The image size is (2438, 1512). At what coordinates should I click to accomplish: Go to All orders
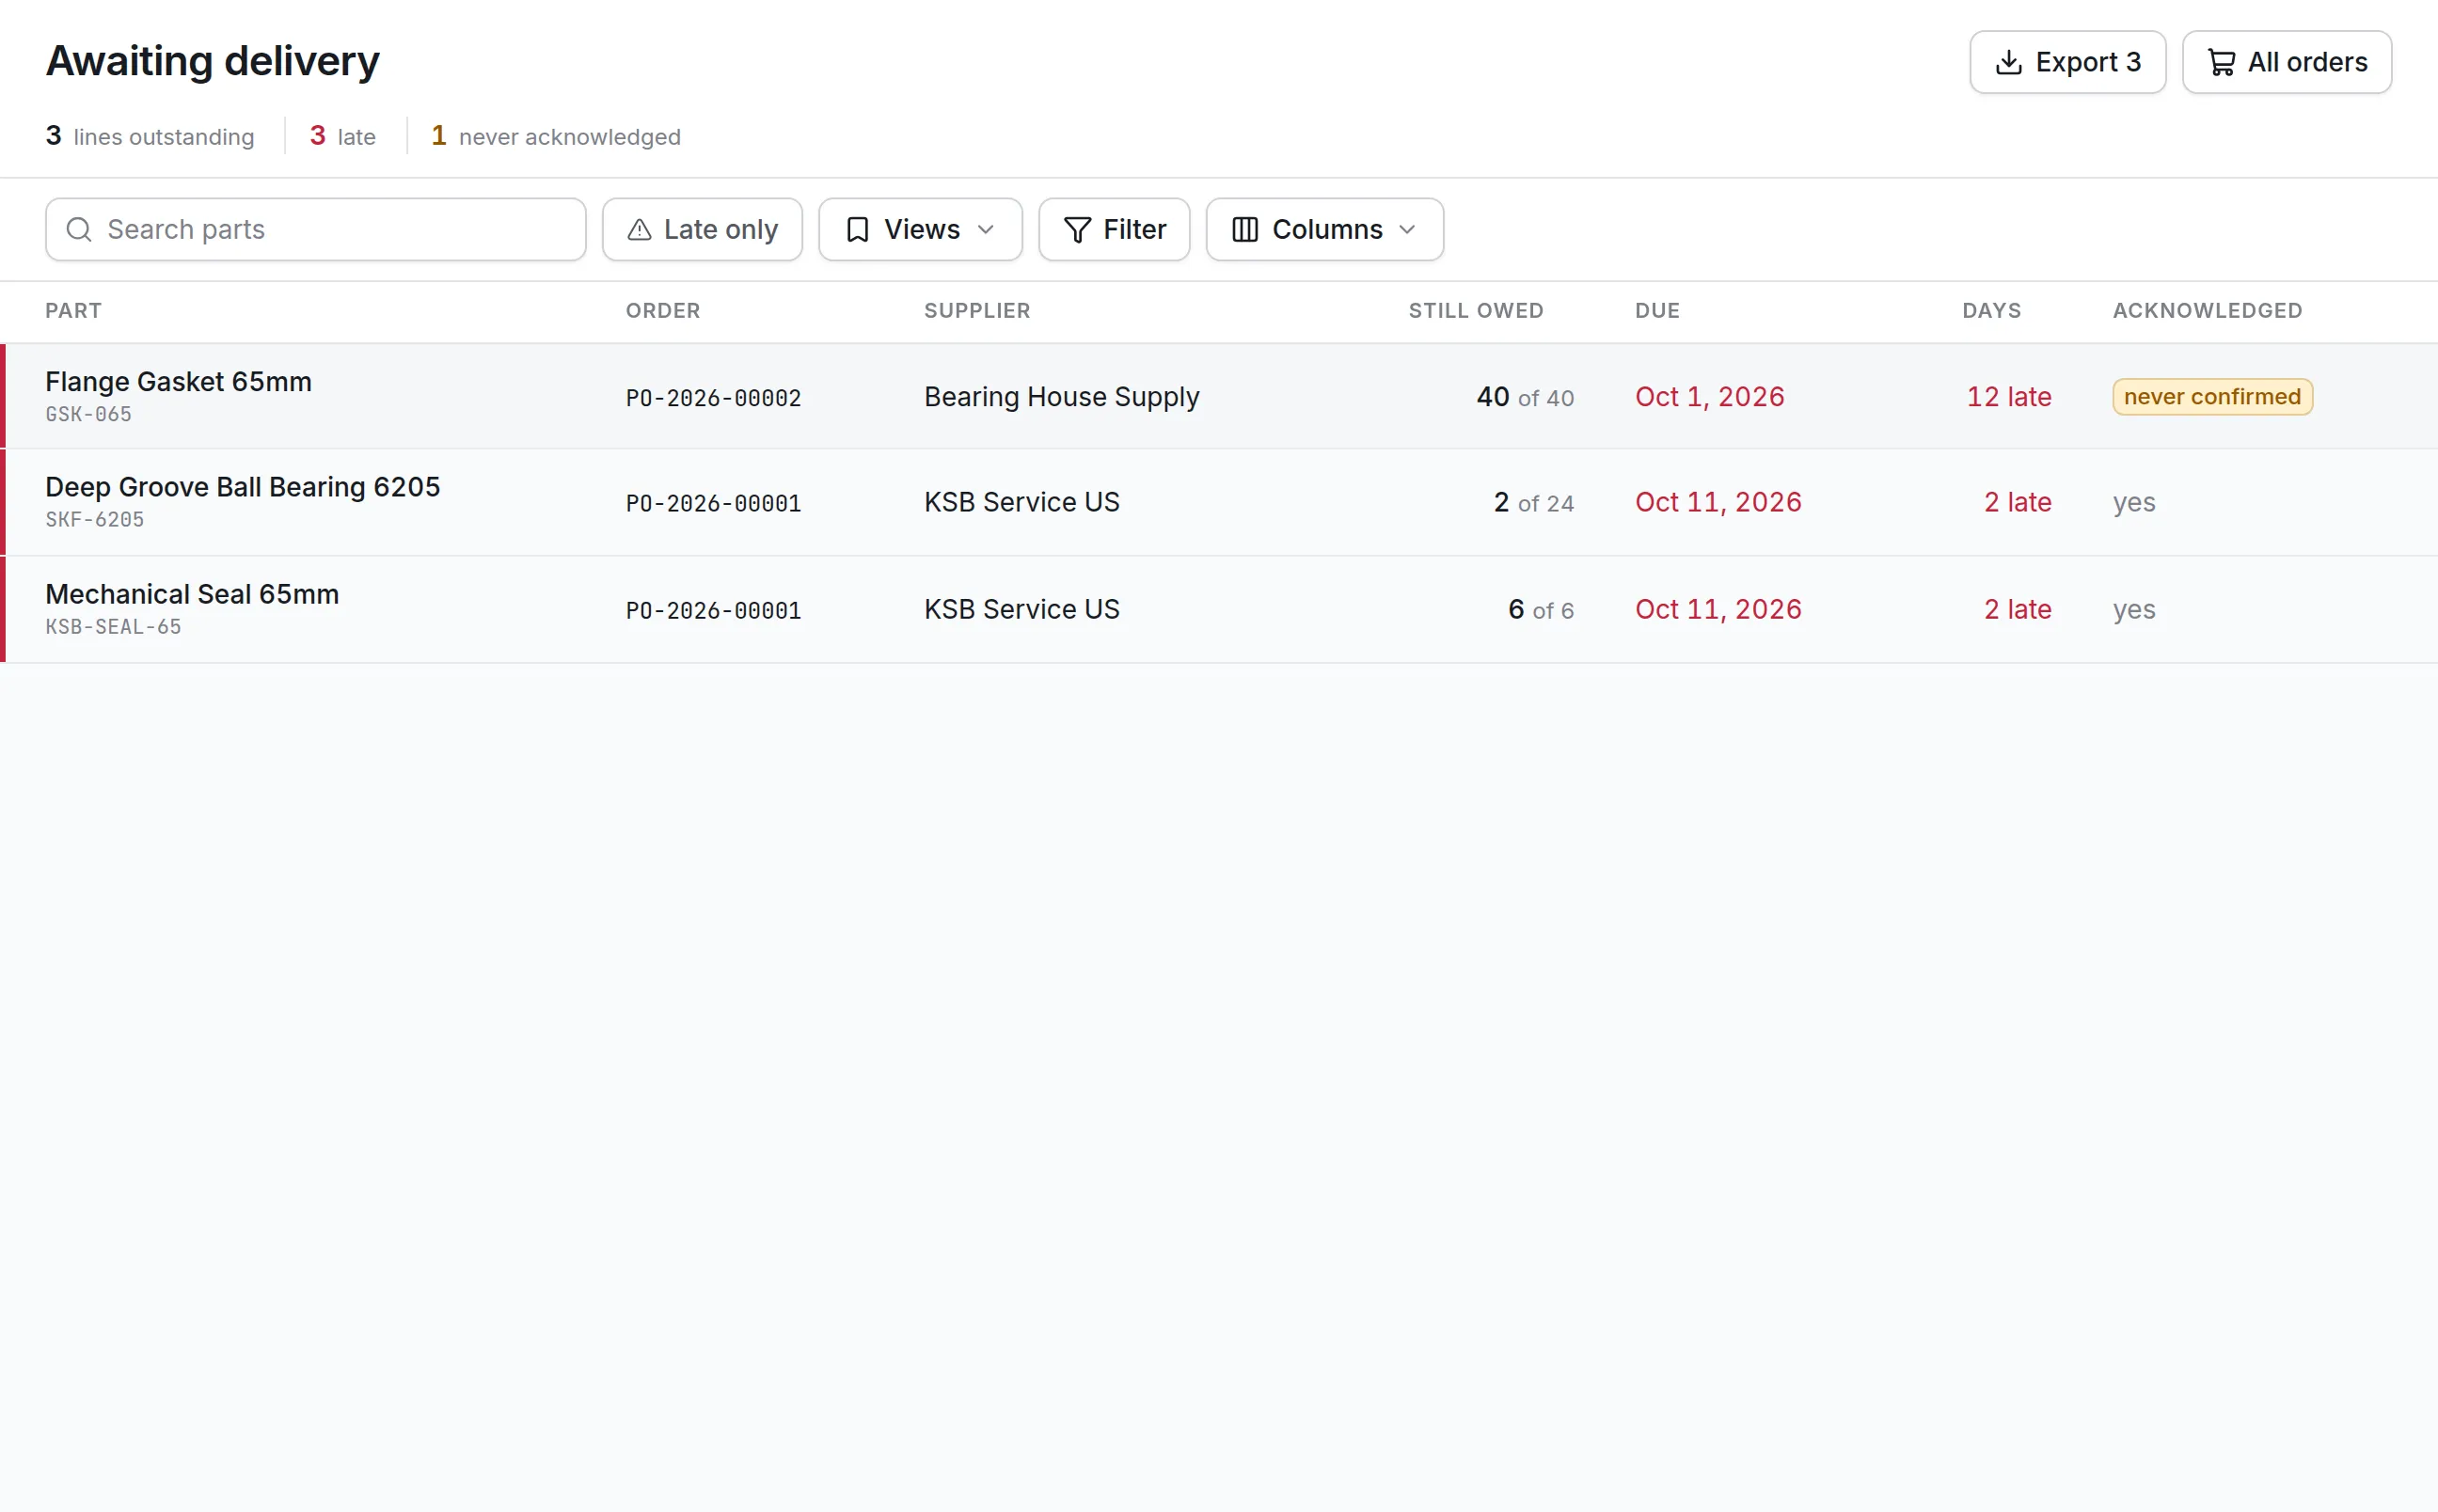click(x=2286, y=62)
